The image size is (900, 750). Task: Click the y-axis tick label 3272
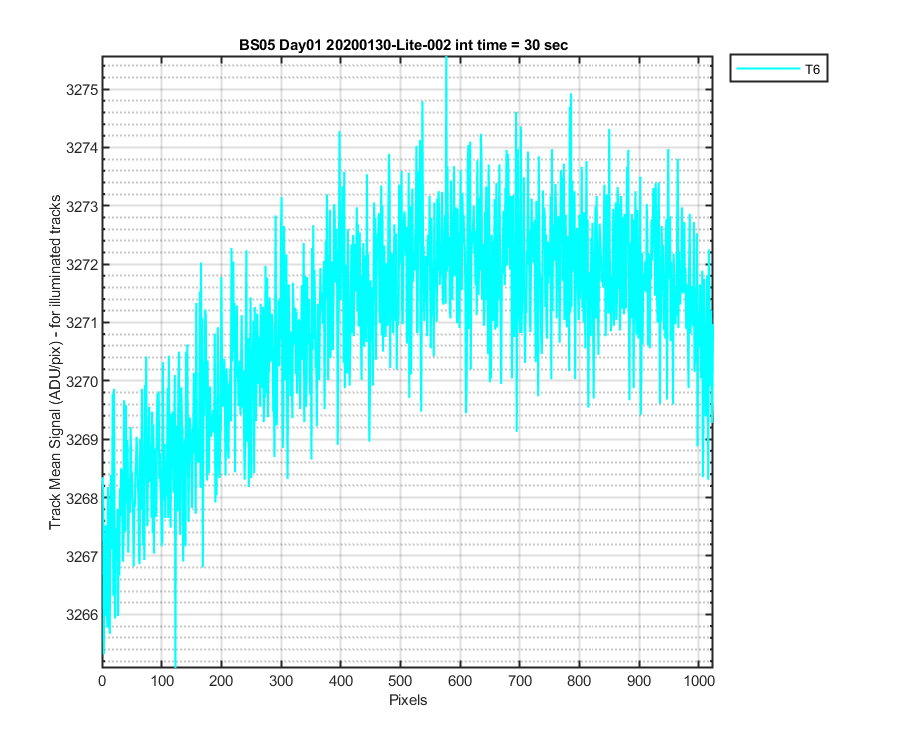(x=82, y=265)
